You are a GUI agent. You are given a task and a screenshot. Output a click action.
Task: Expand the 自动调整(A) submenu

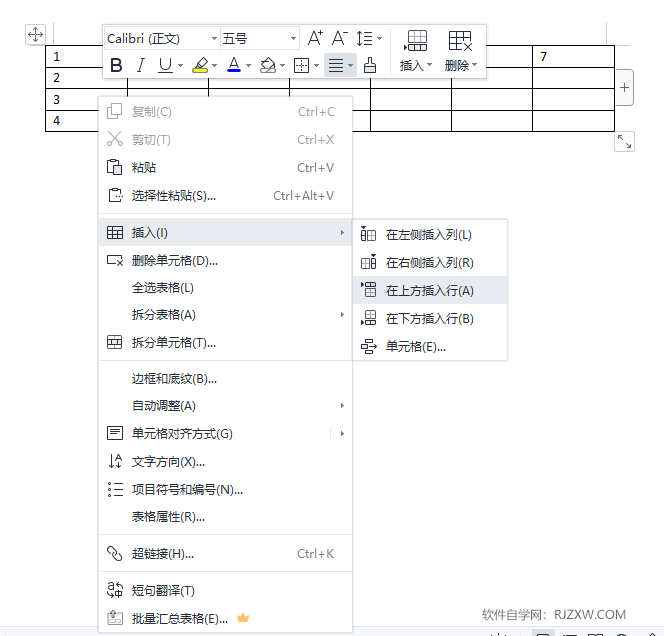[x=225, y=406]
